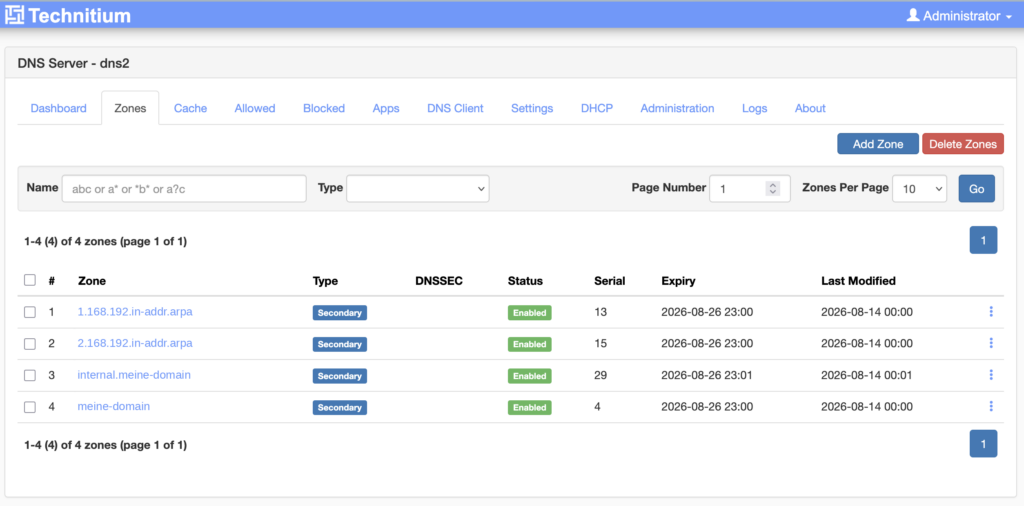Click the Last Modified column header
1024x506 pixels.
click(x=858, y=281)
